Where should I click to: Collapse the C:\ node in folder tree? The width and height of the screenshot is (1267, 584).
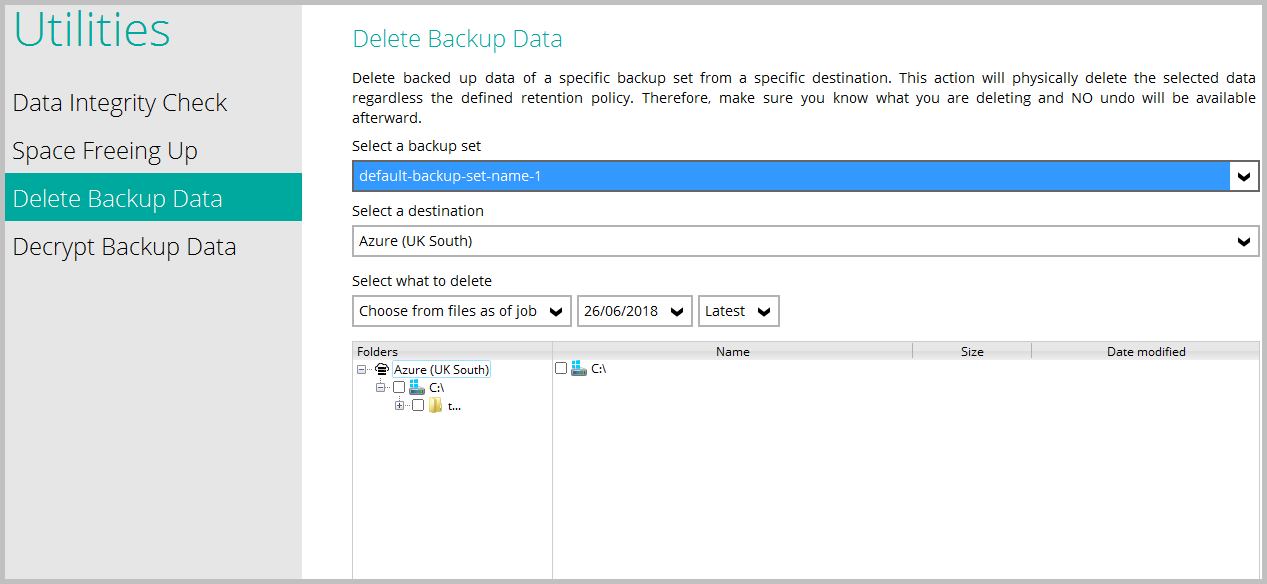point(381,387)
